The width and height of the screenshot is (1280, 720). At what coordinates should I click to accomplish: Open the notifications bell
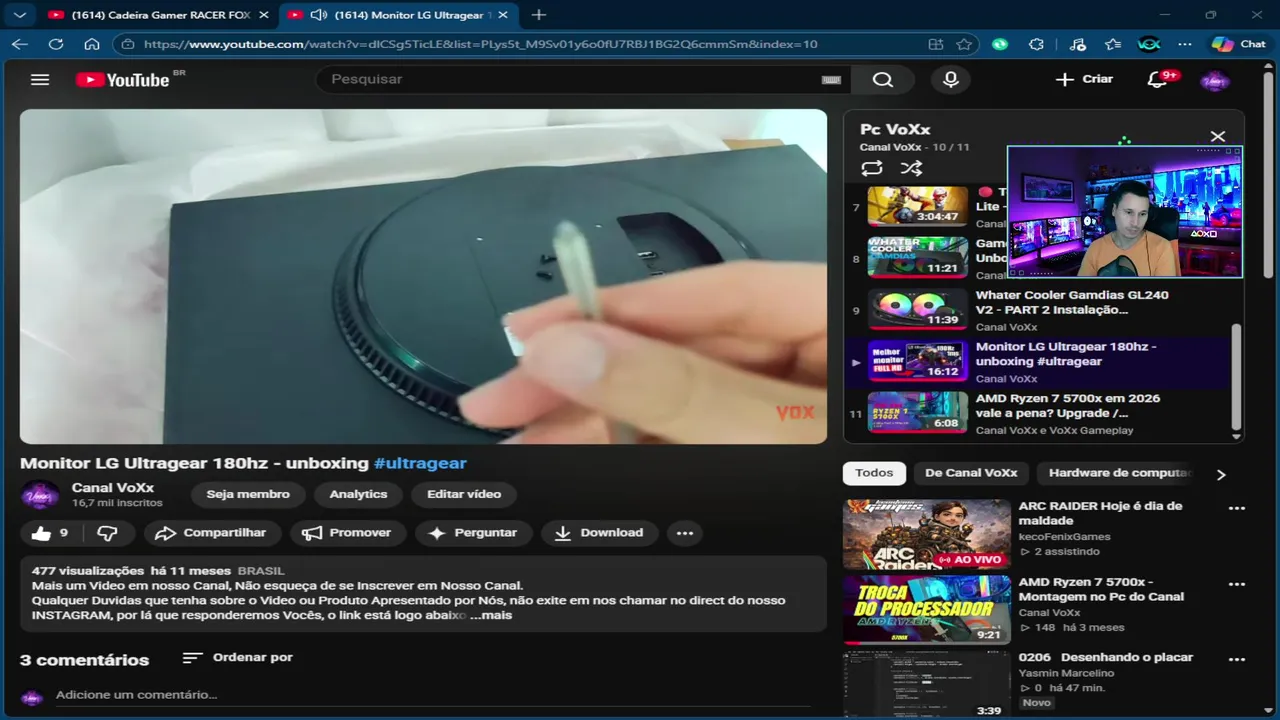tap(1158, 80)
